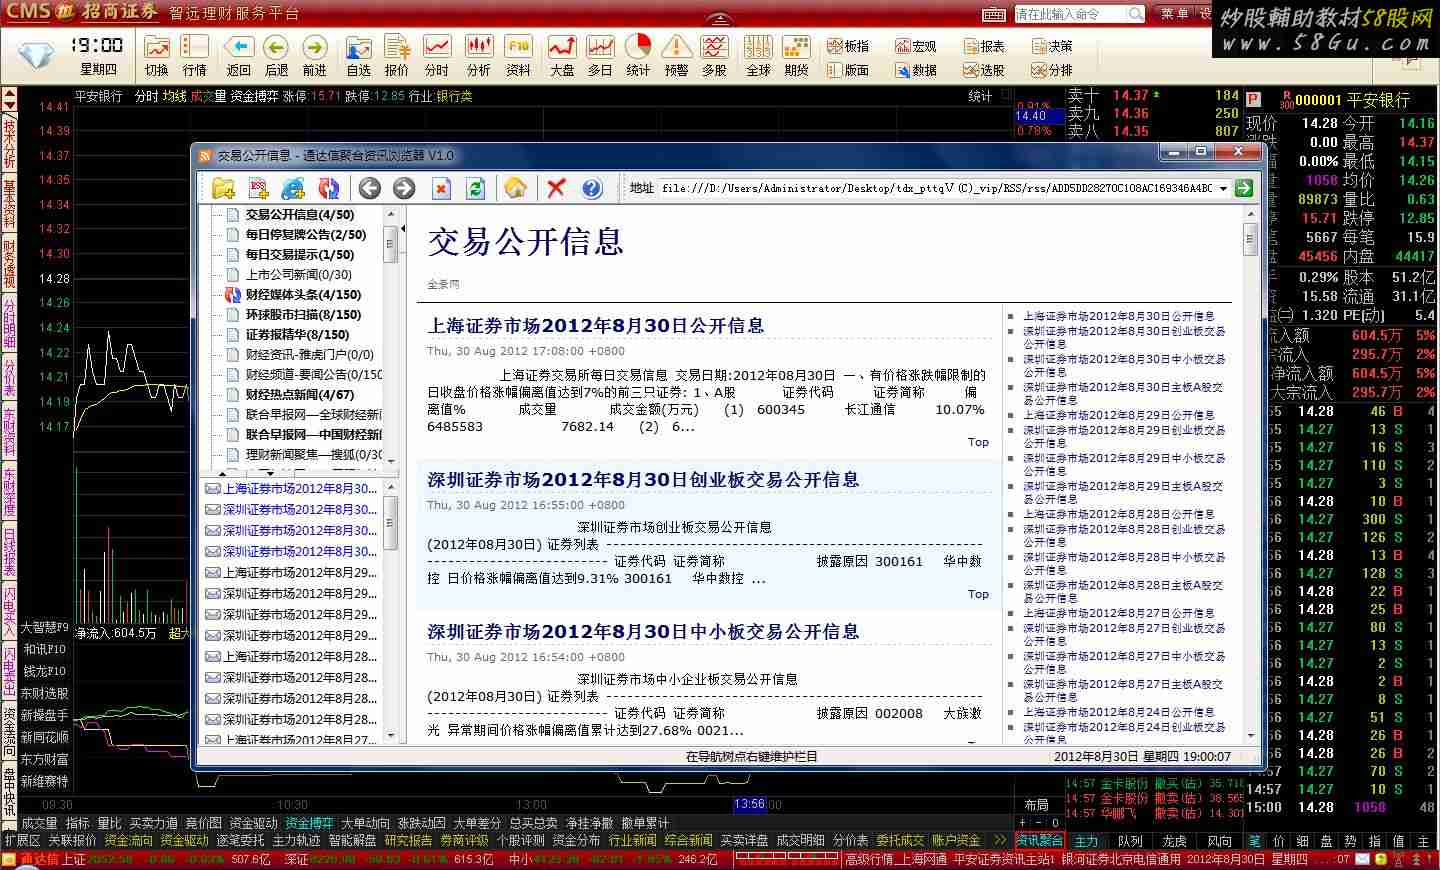This screenshot has height=870, width=1440.
Task: Click the green go button beside address
Action: (1244, 188)
